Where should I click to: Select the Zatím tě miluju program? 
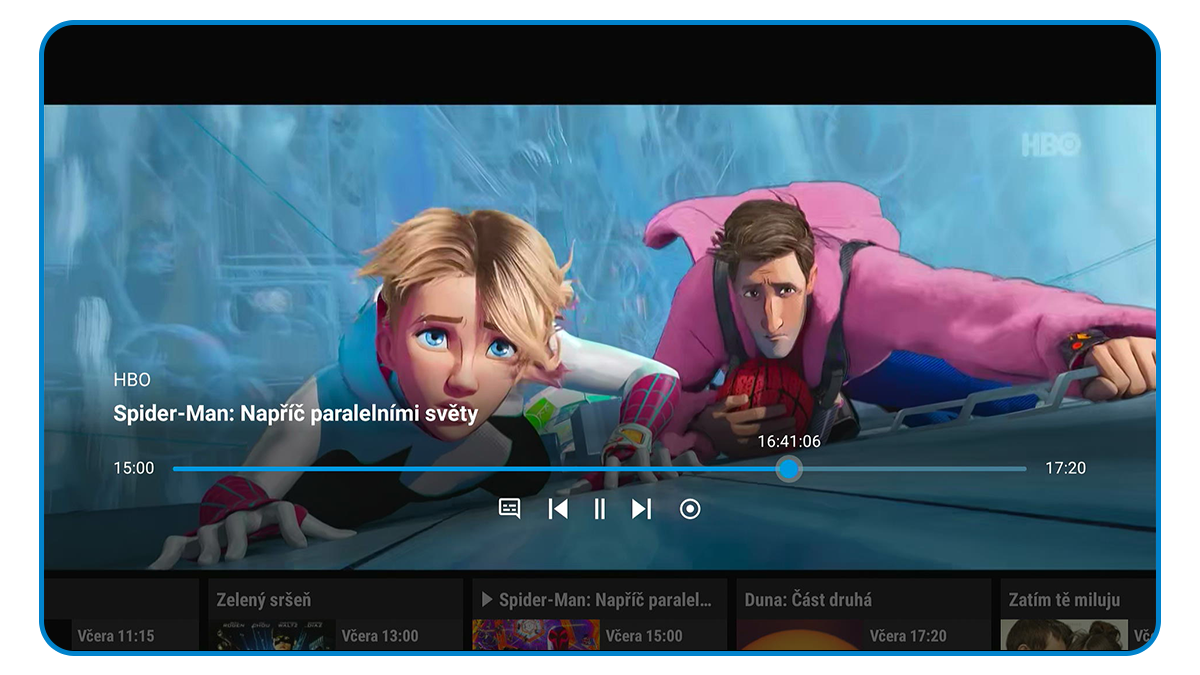tap(1078, 613)
